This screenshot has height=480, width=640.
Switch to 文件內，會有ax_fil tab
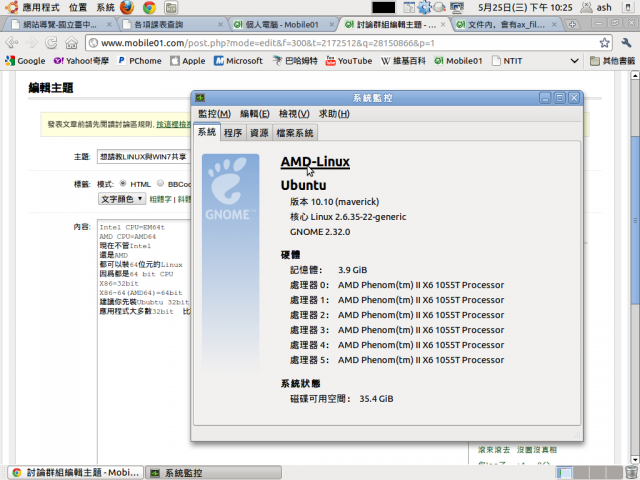pos(506,25)
